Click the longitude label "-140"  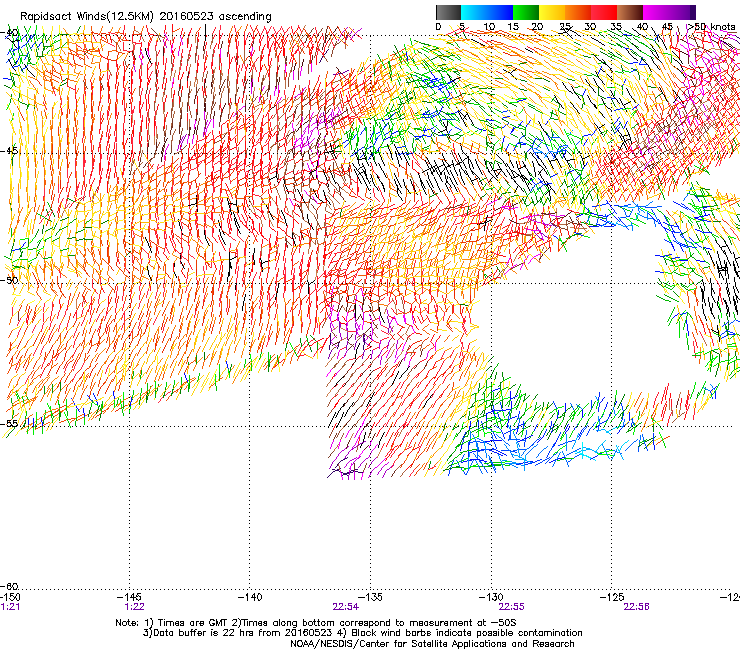[250, 597]
